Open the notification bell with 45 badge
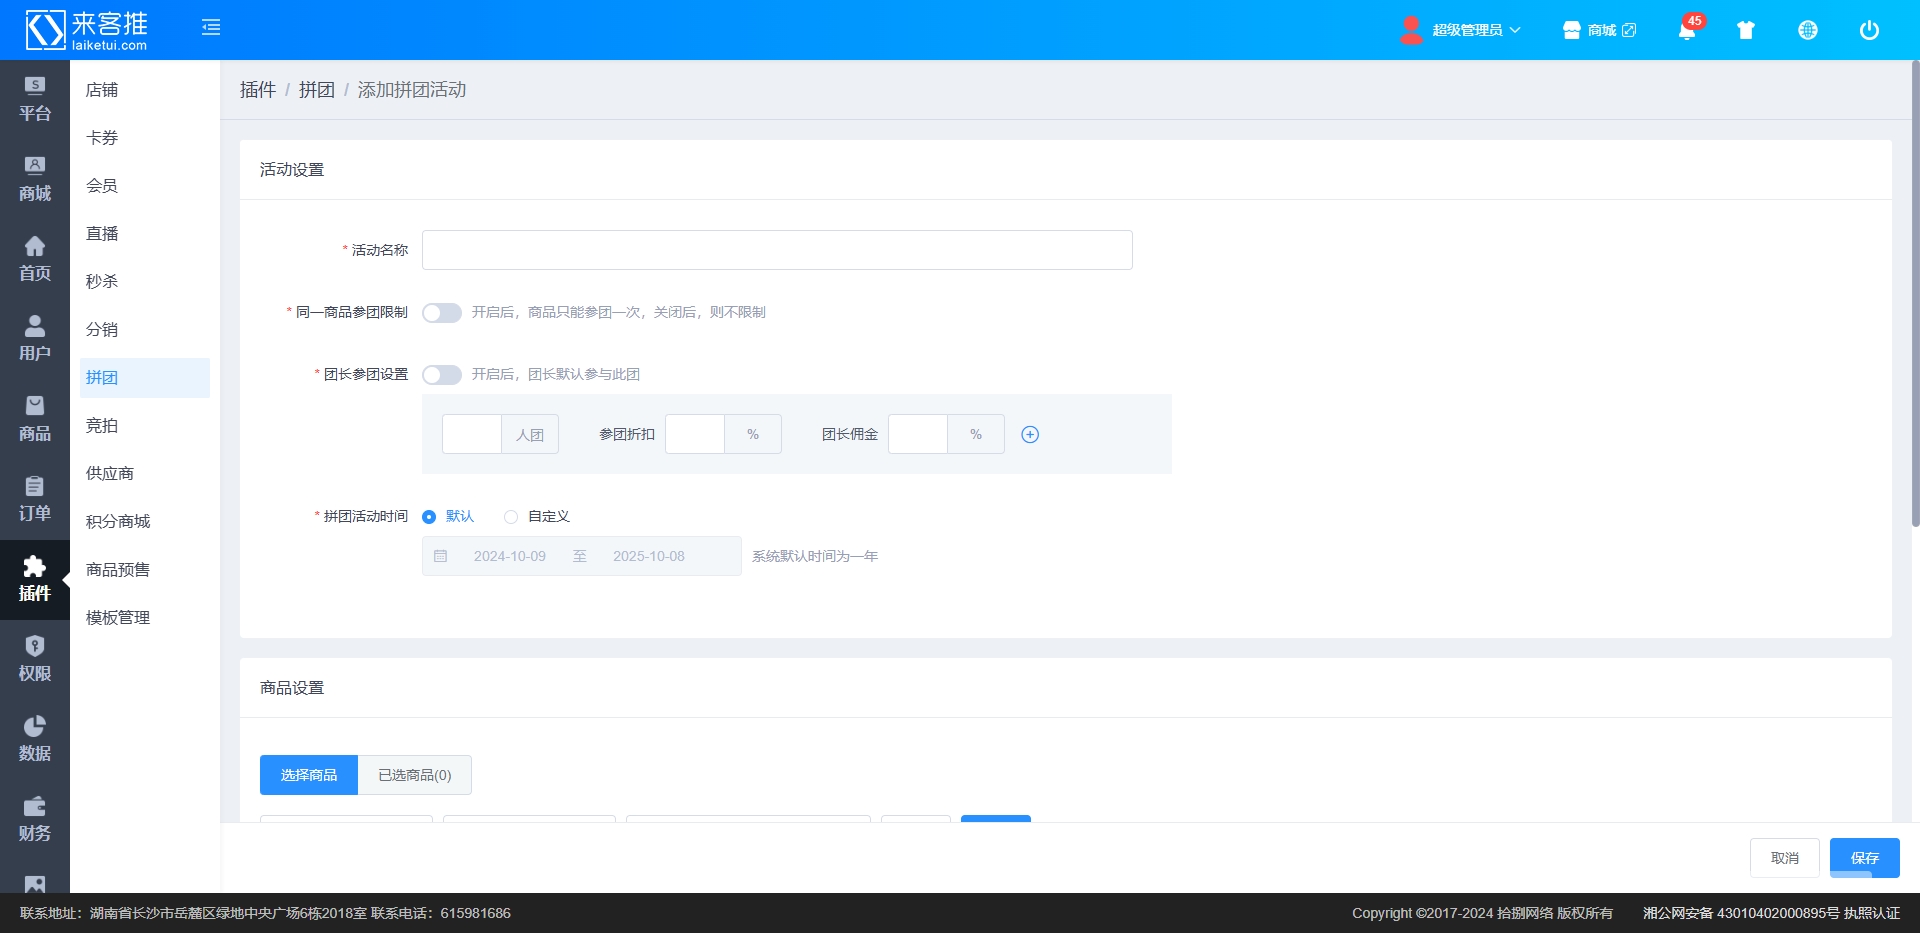 [x=1687, y=30]
